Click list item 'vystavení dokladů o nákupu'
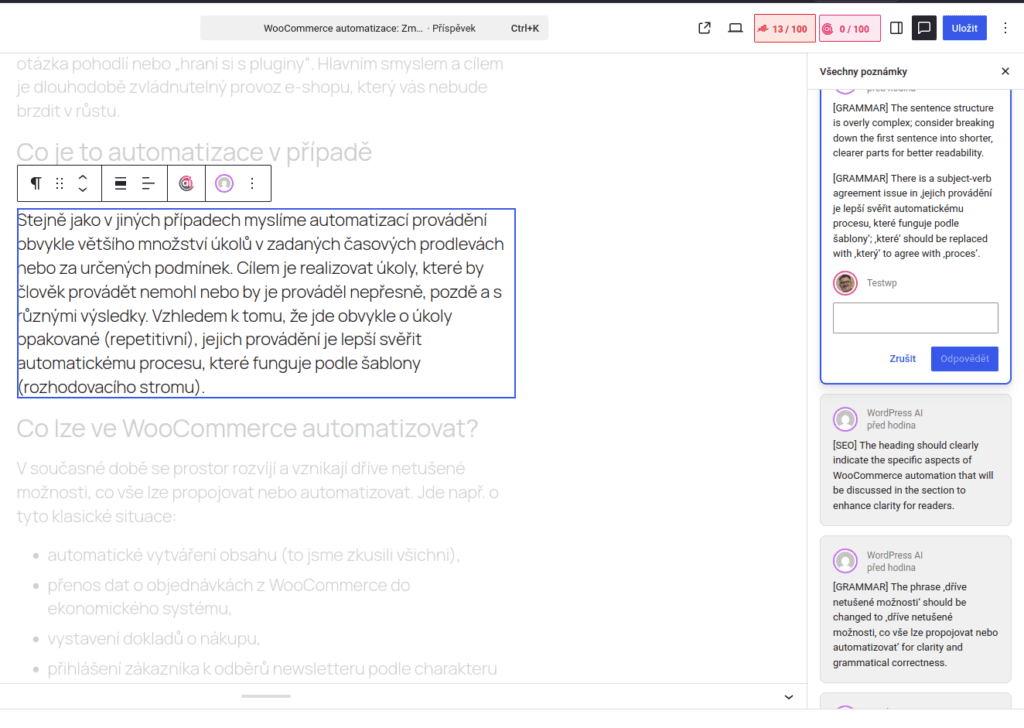Viewport: 1024px width, 728px height. (153, 639)
